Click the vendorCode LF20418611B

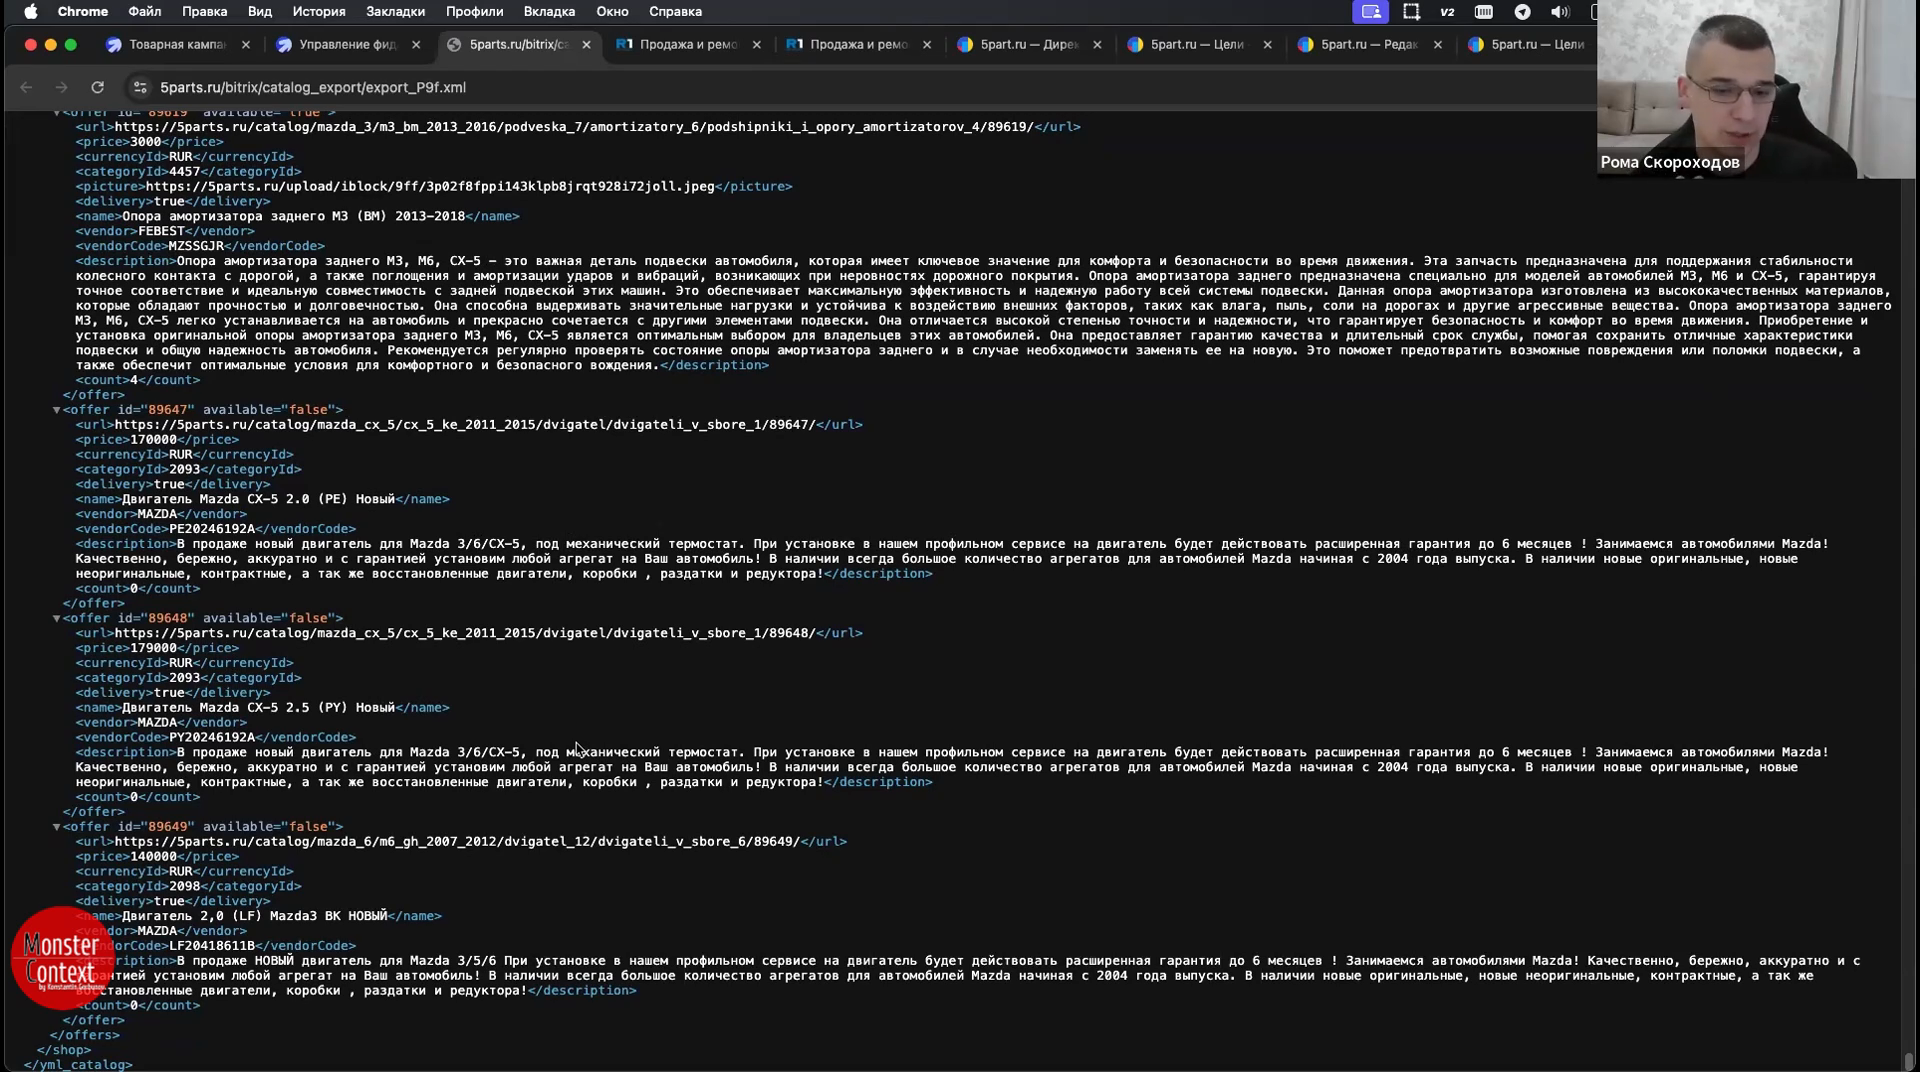[x=212, y=946]
